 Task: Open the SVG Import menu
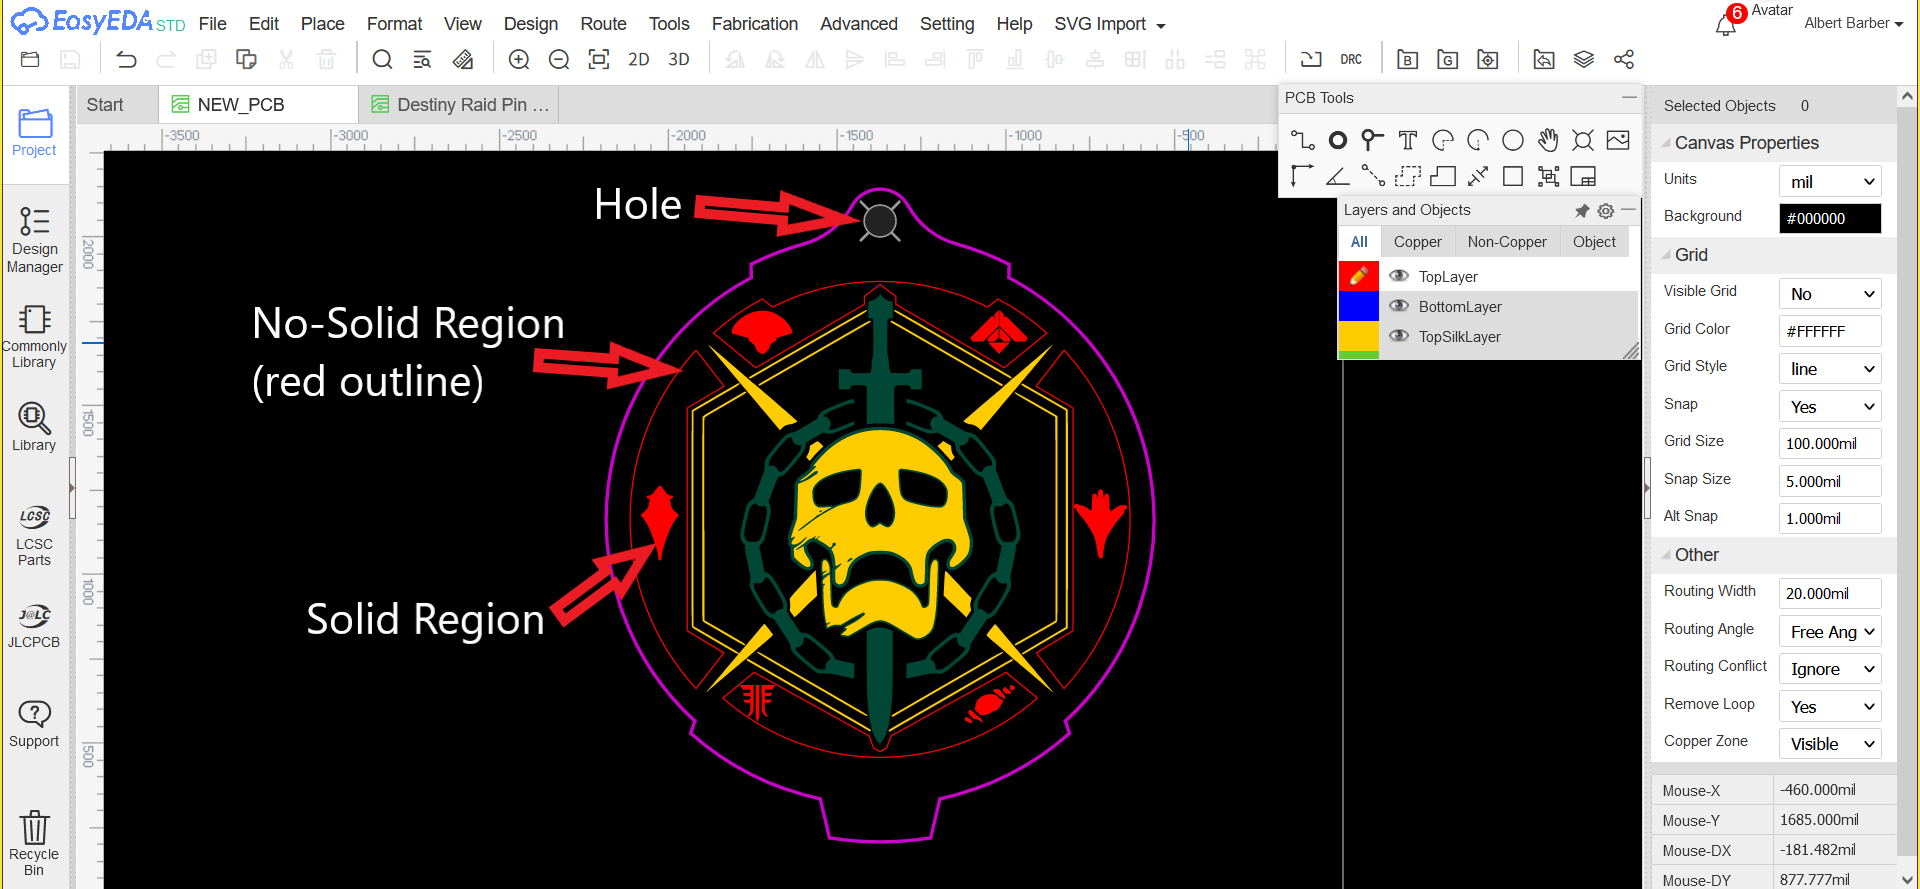coord(1110,24)
